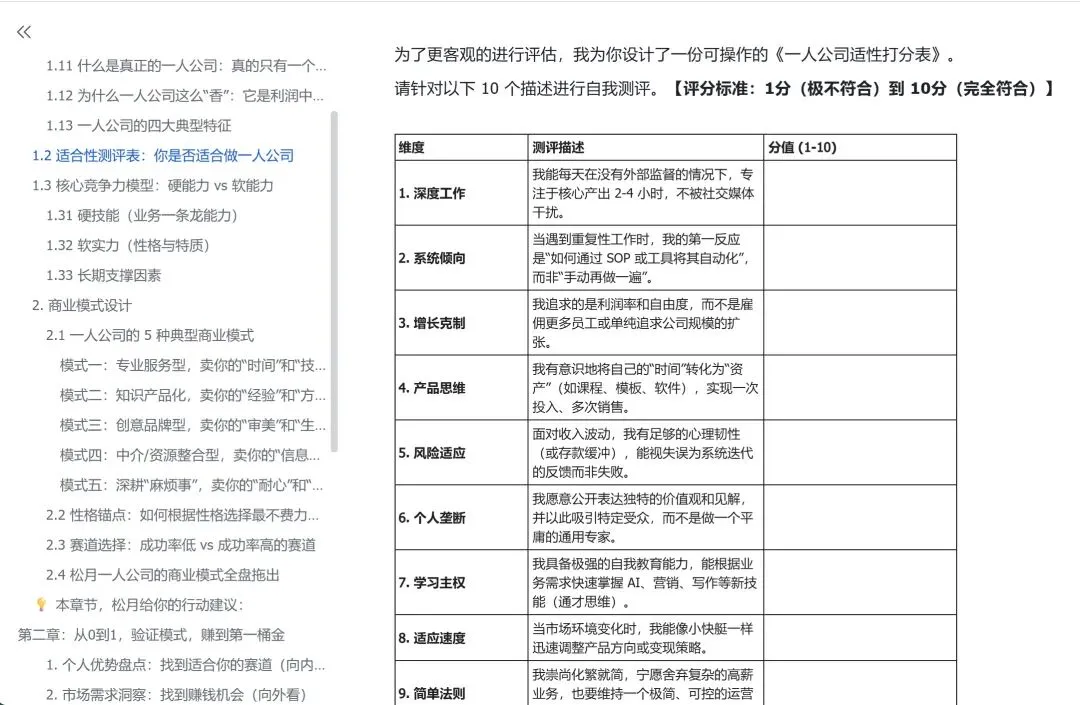Select 模式二：知识产品化 outline entry
This screenshot has height=705, width=1080.
tap(193, 395)
